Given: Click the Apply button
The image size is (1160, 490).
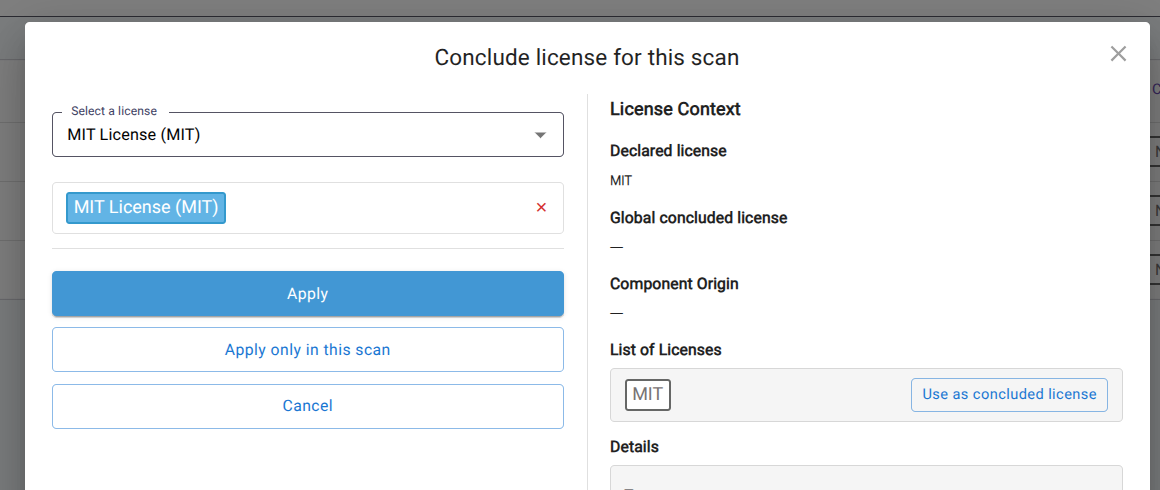Looking at the screenshot, I should [x=308, y=294].
